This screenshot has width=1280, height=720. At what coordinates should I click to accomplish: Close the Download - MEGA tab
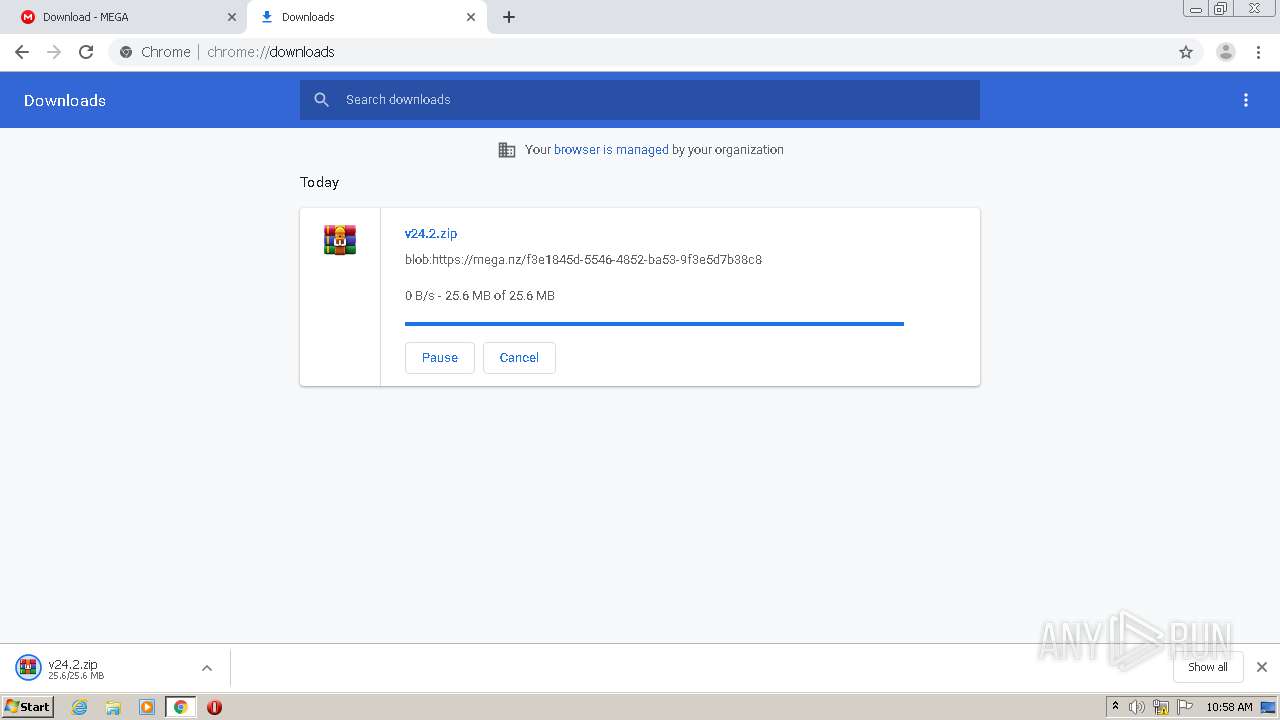(x=232, y=17)
